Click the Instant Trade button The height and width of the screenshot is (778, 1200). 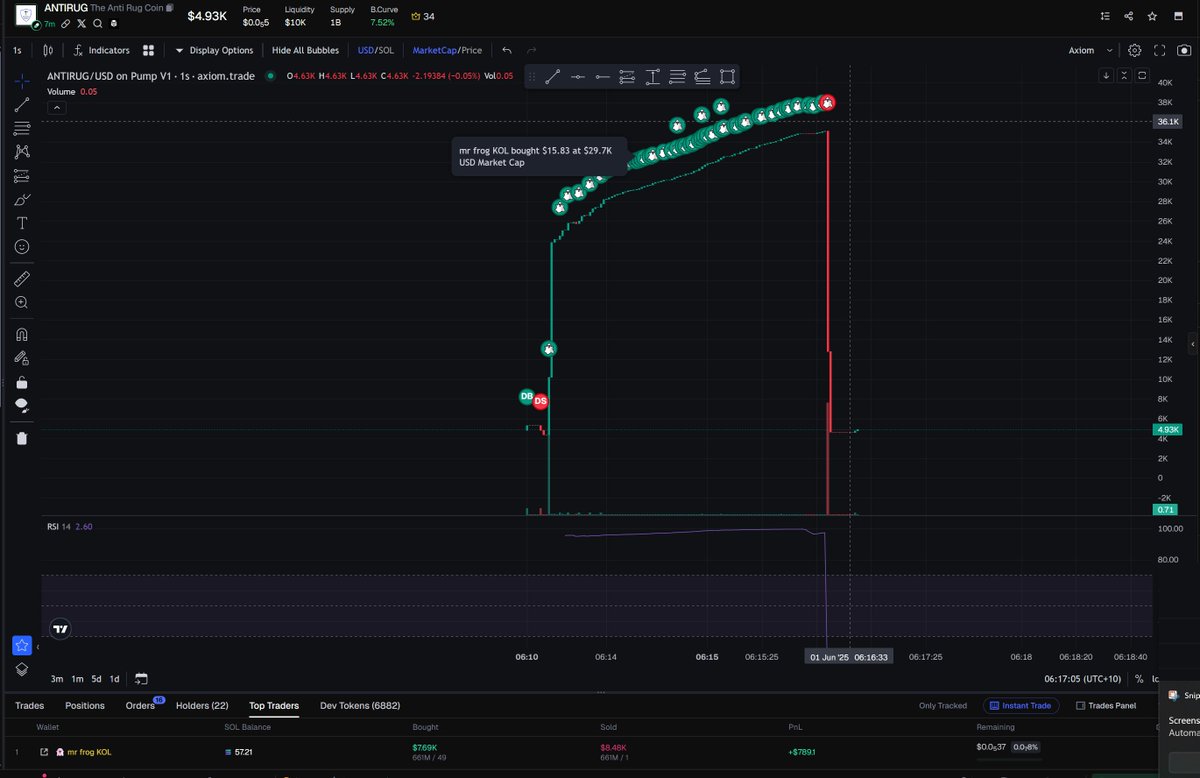[1020, 706]
